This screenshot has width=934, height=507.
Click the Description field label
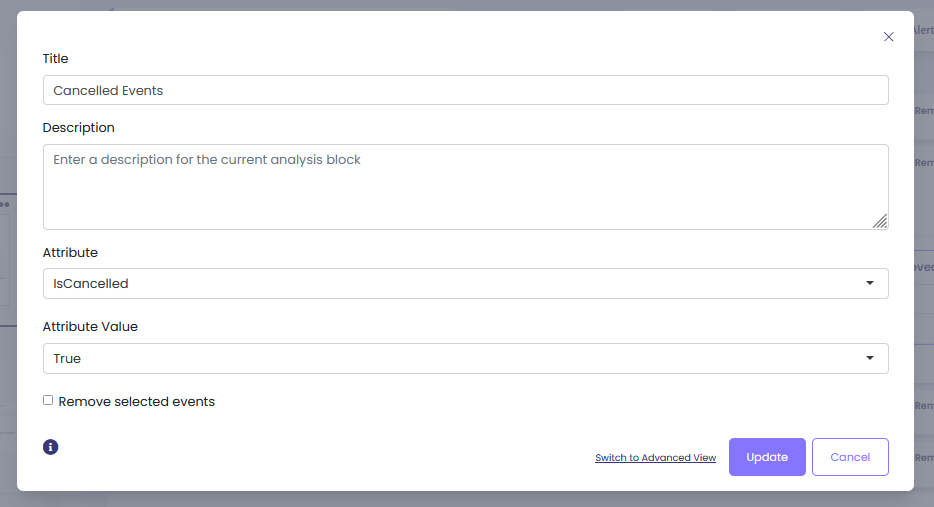[79, 127]
